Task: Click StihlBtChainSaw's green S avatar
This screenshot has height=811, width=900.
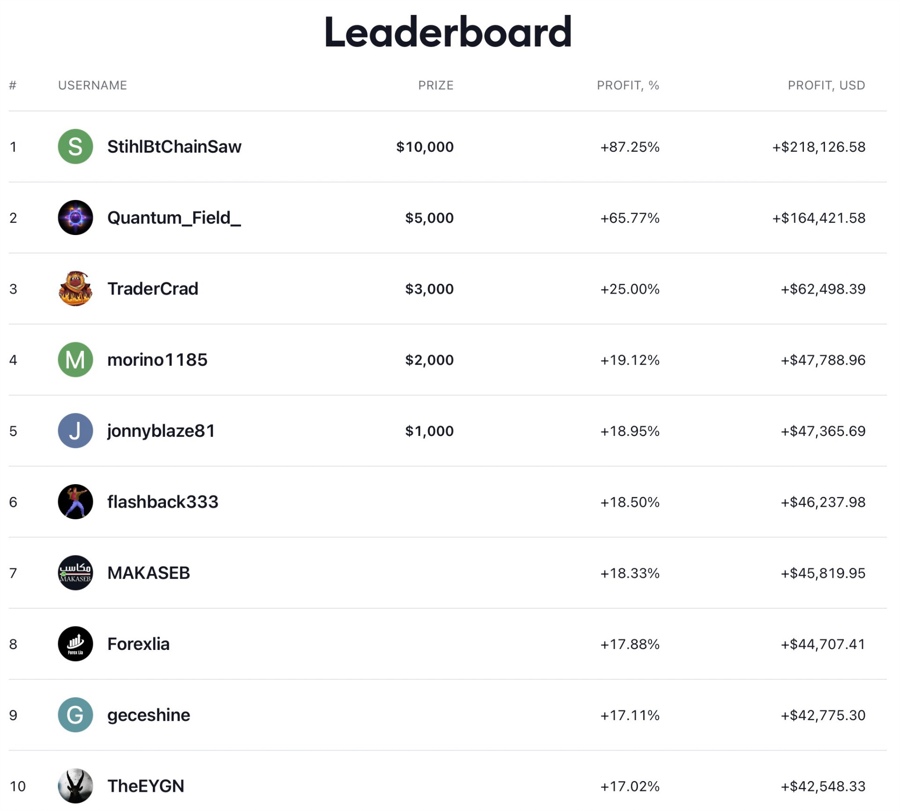Action: point(75,147)
